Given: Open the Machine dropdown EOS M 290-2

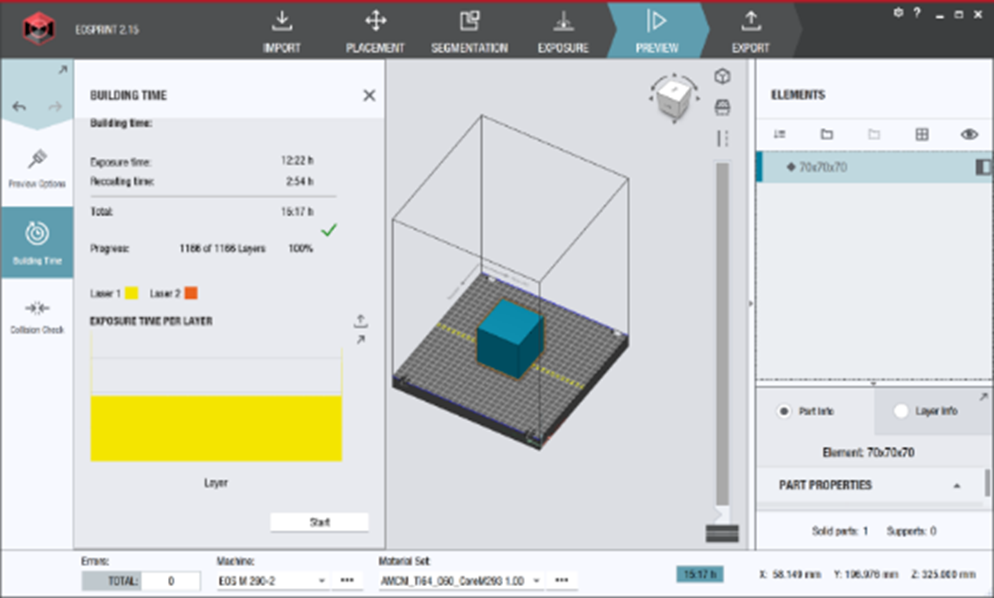Looking at the screenshot, I should point(272,580).
